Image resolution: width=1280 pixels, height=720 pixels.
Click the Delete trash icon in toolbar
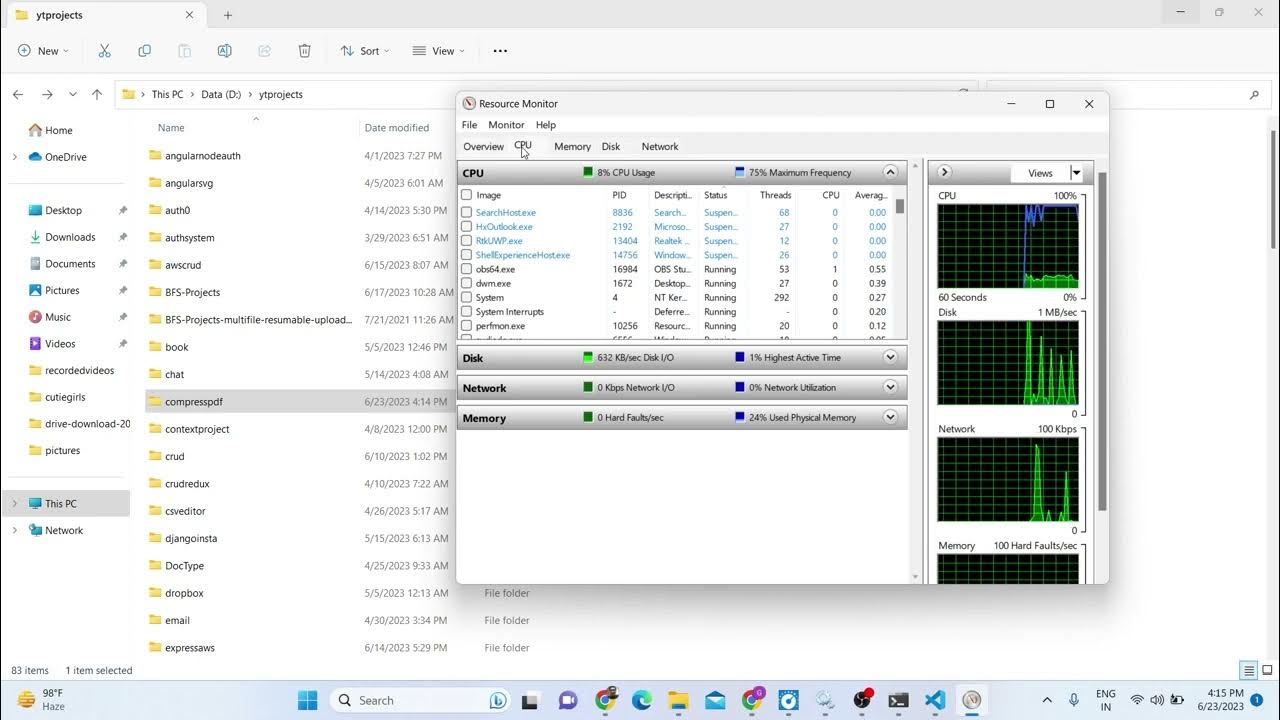(x=304, y=51)
